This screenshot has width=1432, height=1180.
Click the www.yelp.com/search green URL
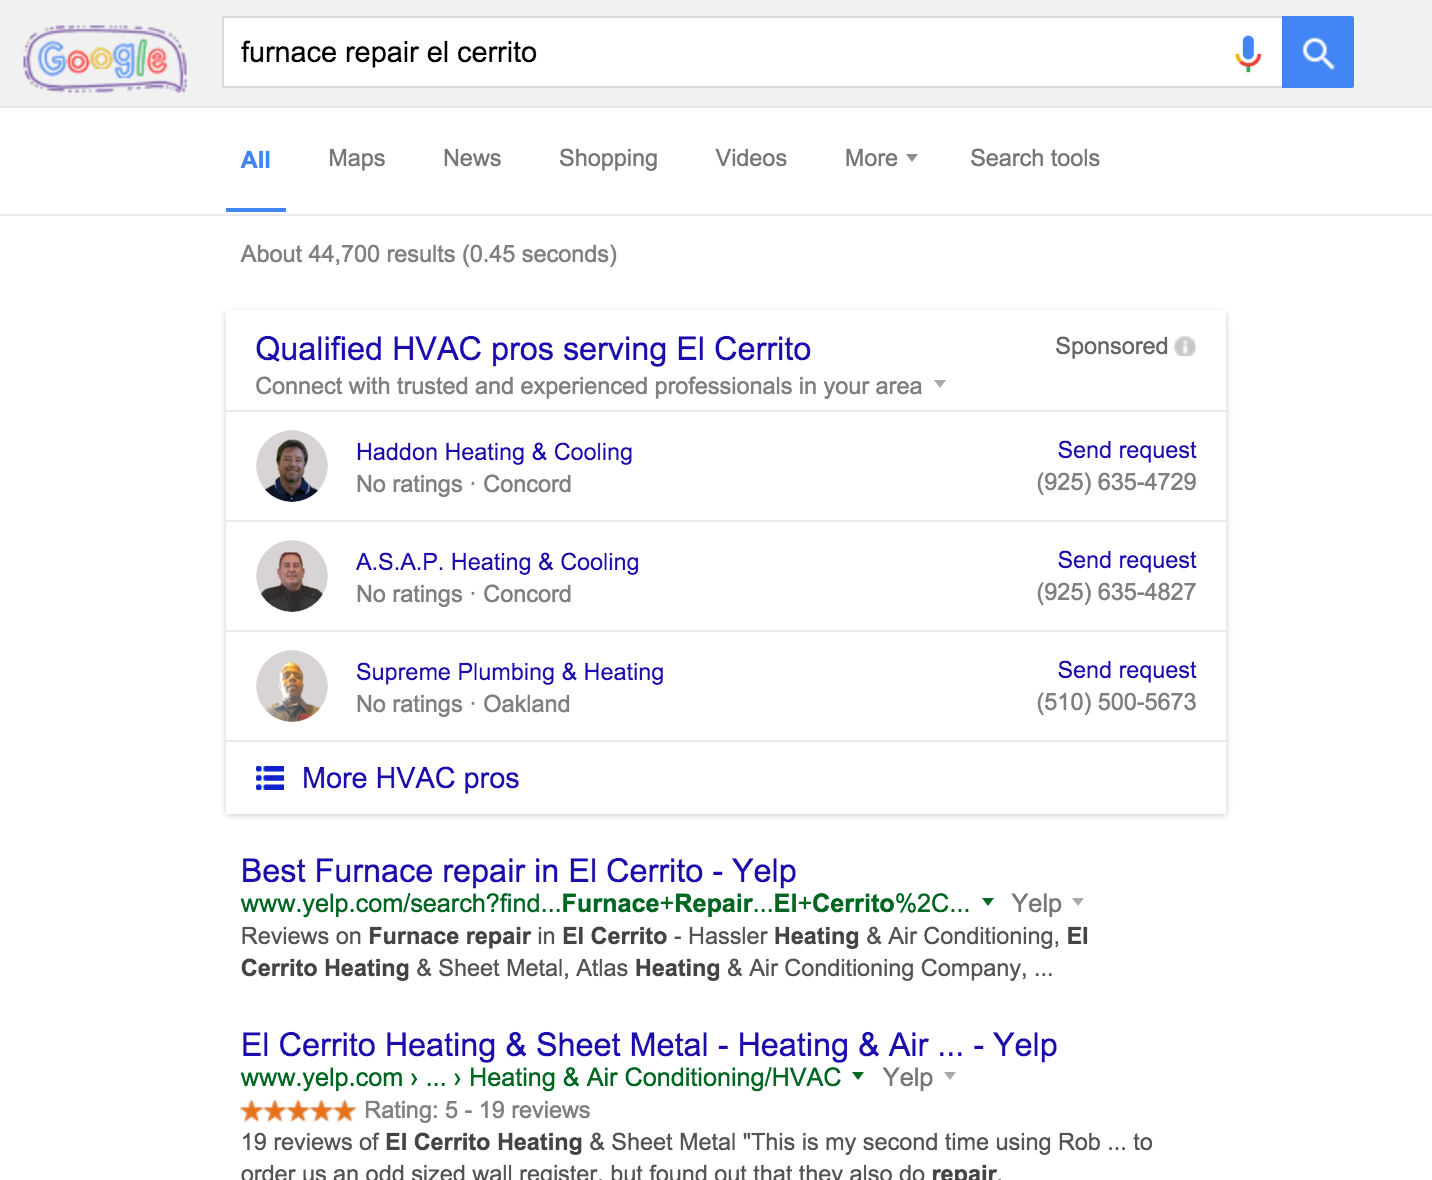pyautogui.click(x=605, y=903)
